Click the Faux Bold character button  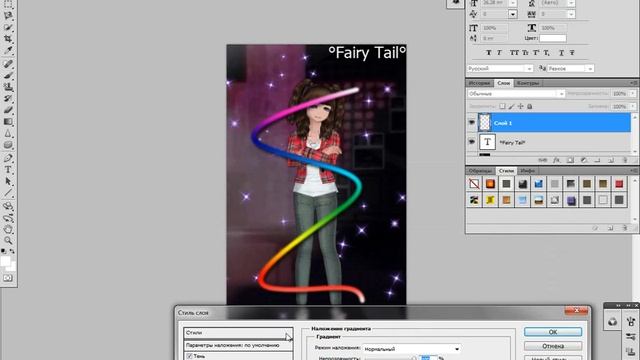pos(489,53)
